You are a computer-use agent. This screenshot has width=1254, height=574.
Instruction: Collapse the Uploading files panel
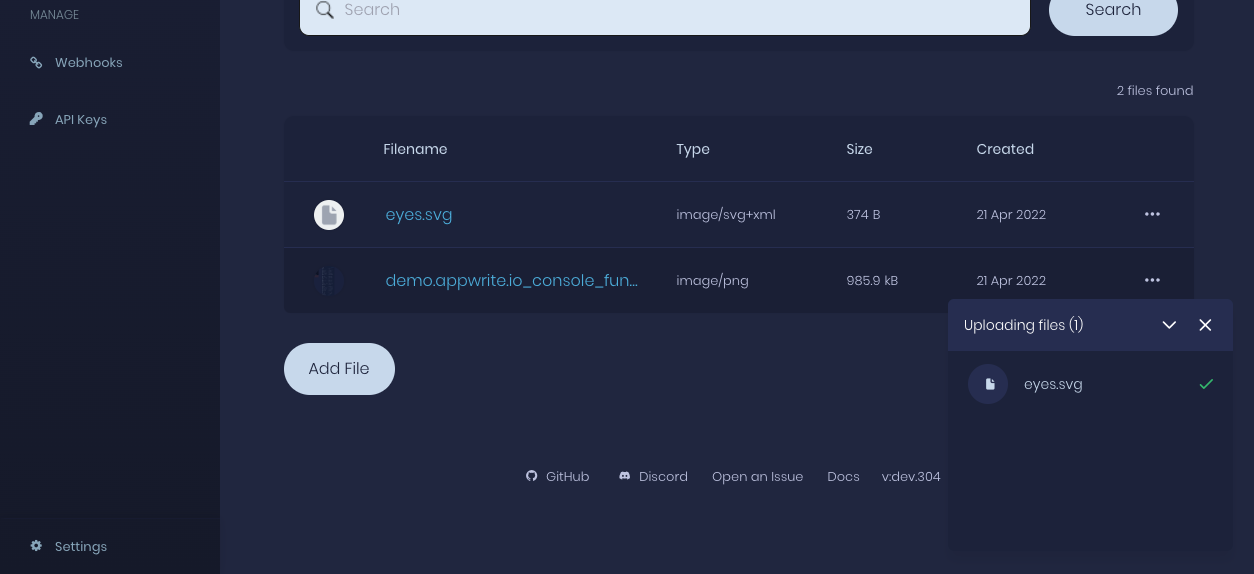click(1169, 325)
